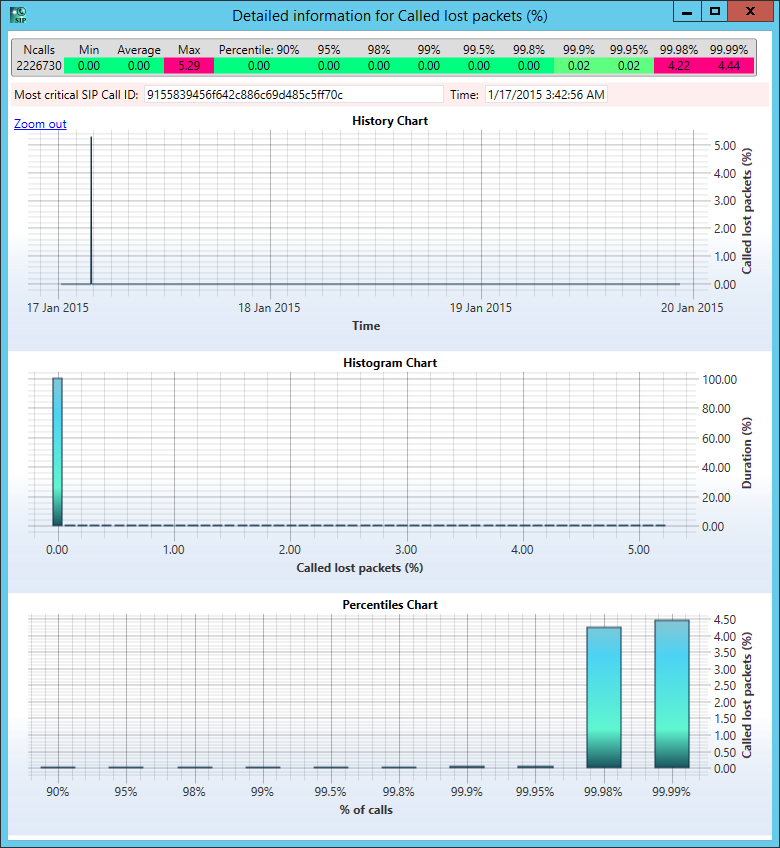The height and width of the screenshot is (848, 780).
Task: Minimize the Detailed information window
Action: pos(688,11)
